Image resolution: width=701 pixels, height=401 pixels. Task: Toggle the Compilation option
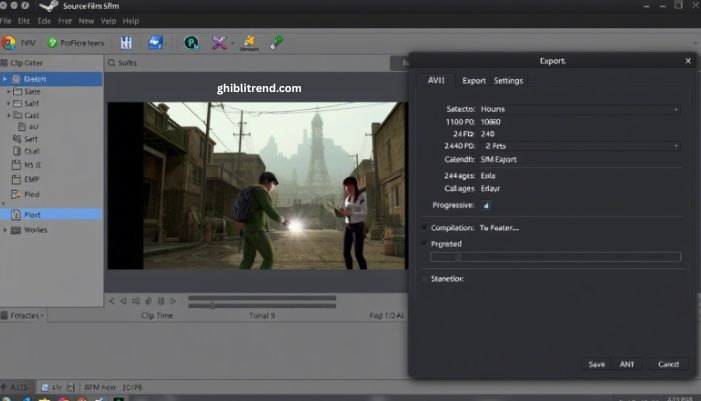(424, 228)
